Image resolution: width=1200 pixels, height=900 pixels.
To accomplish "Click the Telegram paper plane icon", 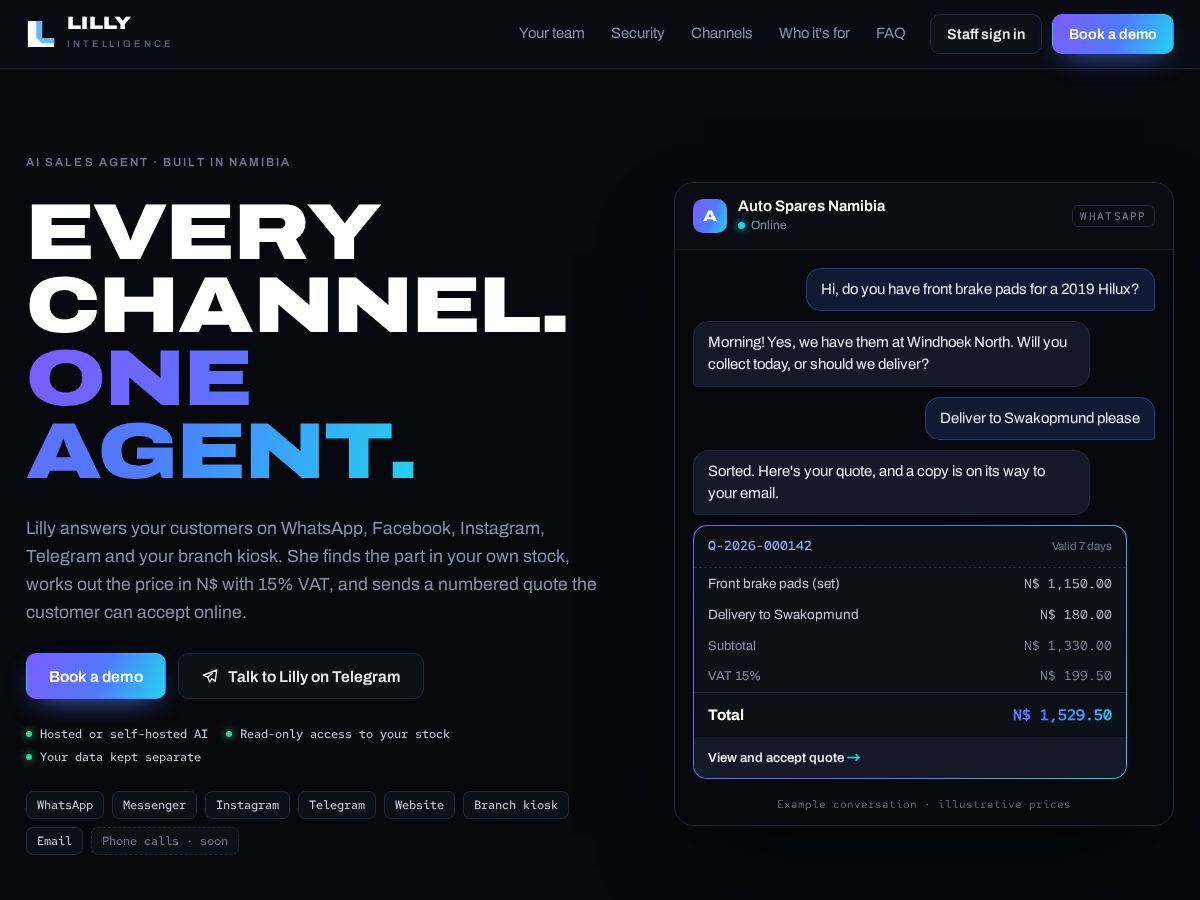I will [210, 677].
